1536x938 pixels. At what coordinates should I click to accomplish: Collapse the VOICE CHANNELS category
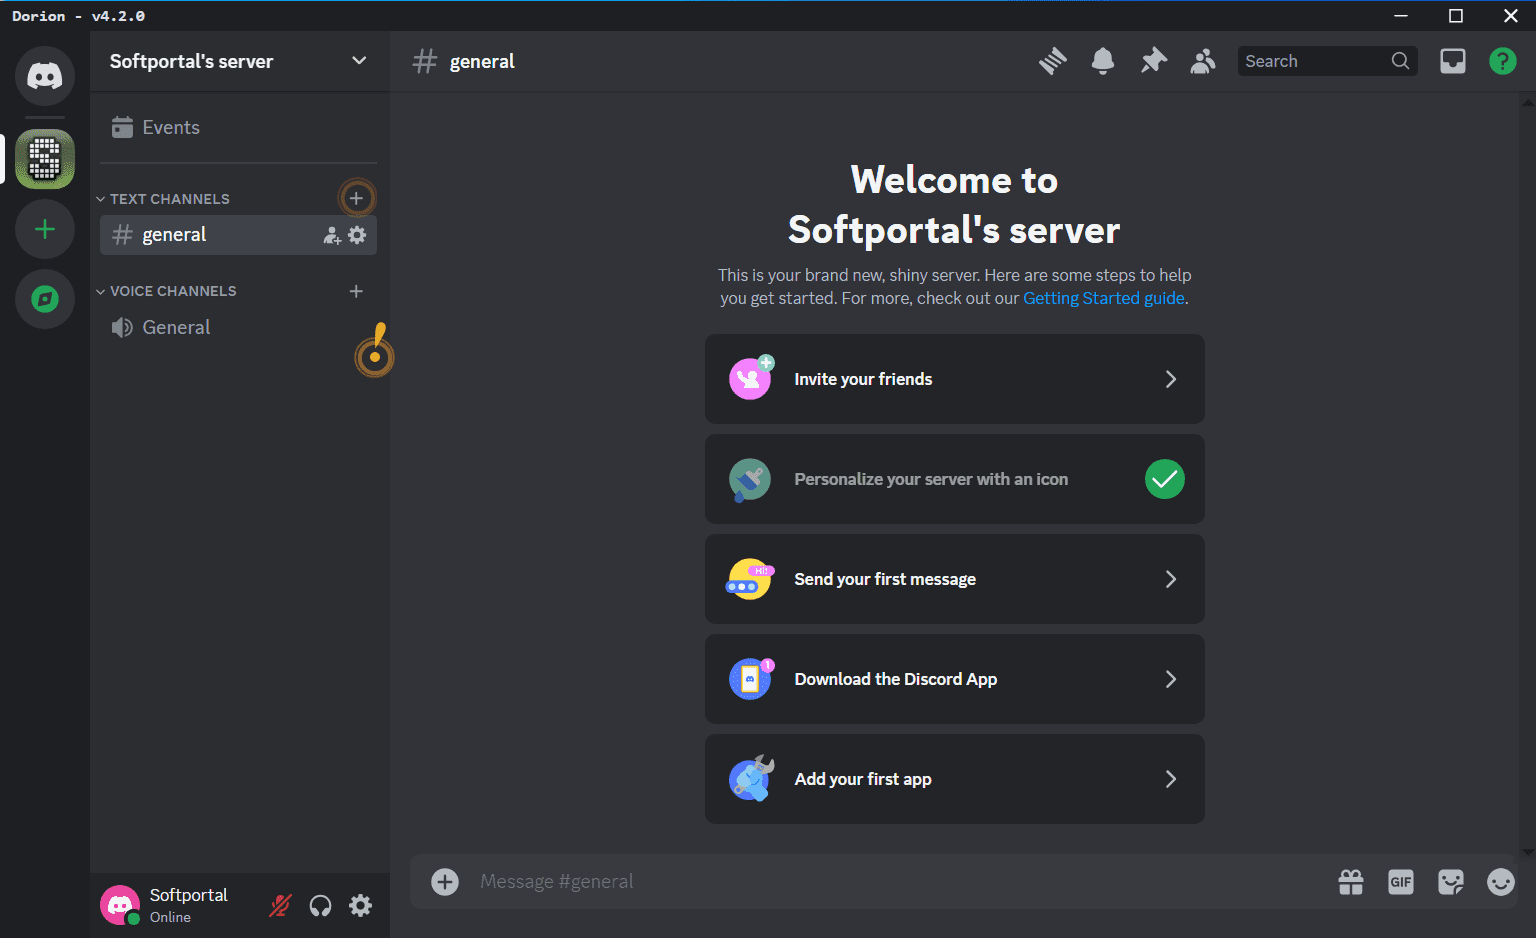tap(166, 291)
